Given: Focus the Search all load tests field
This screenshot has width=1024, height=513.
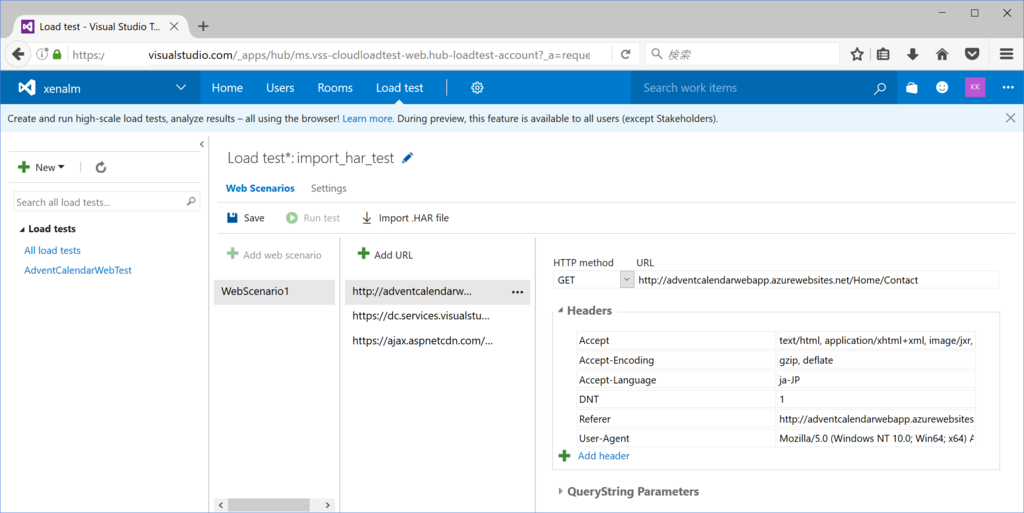Looking at the screenshot, I should click(x=106, y=202).
